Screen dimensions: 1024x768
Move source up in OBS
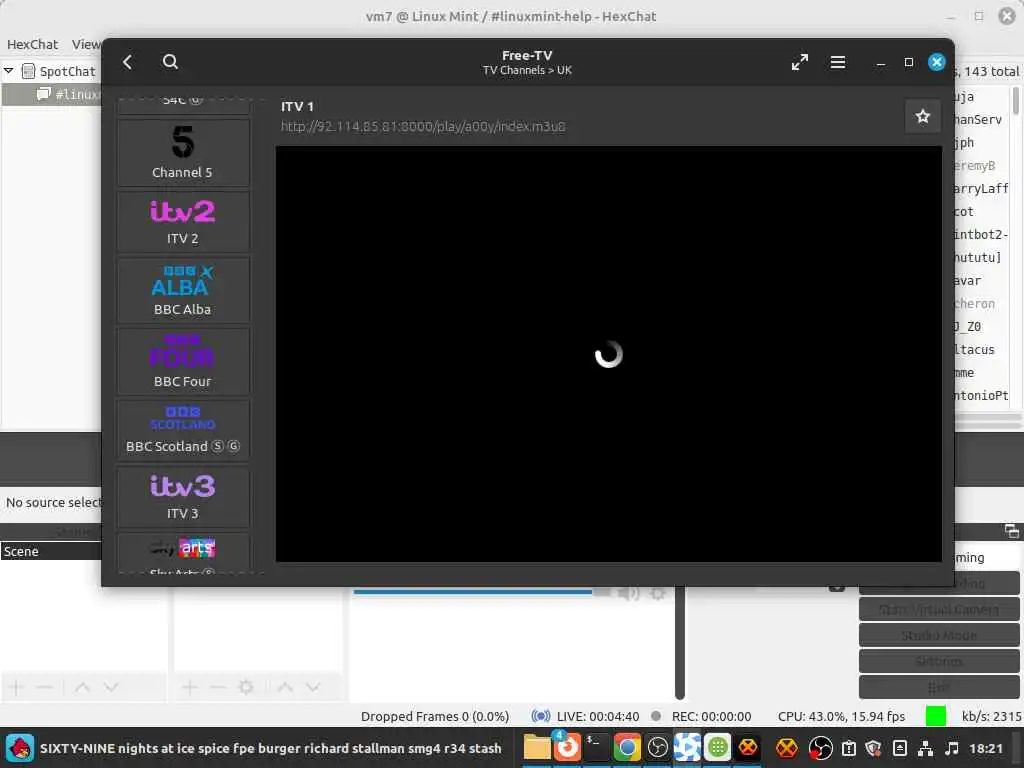(x=285, y=687)
